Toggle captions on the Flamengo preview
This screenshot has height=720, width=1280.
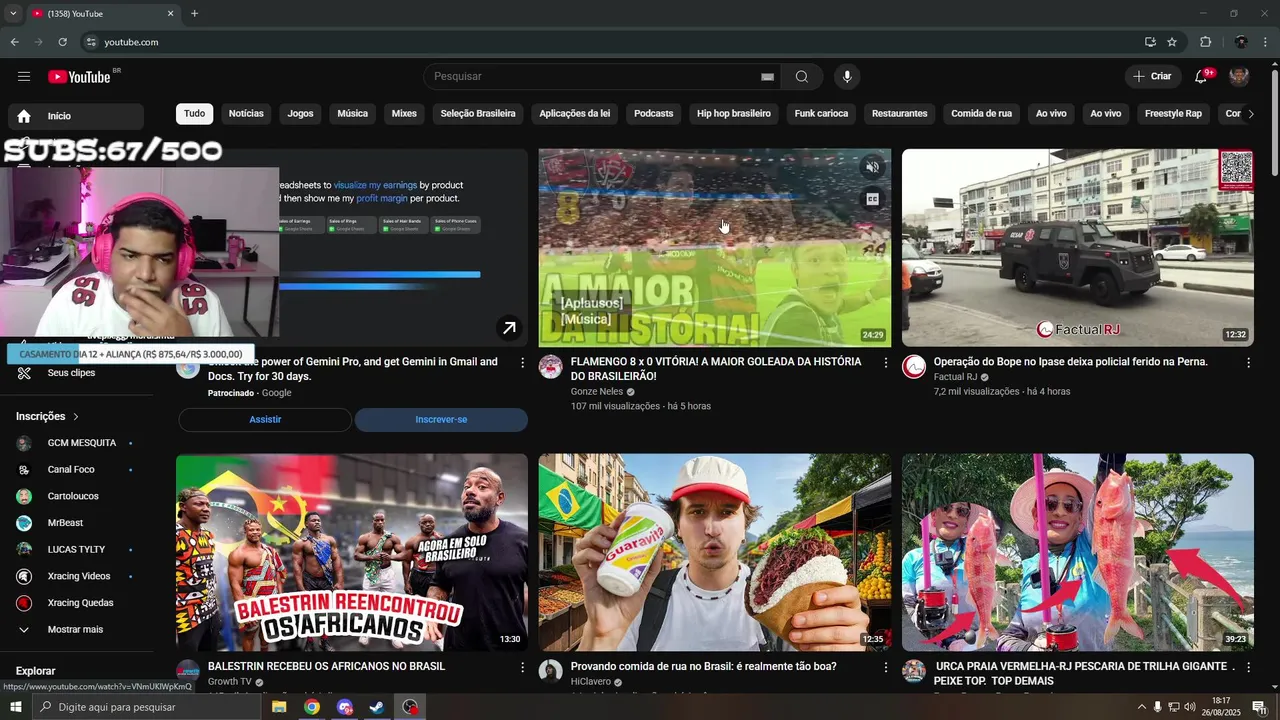872,199
